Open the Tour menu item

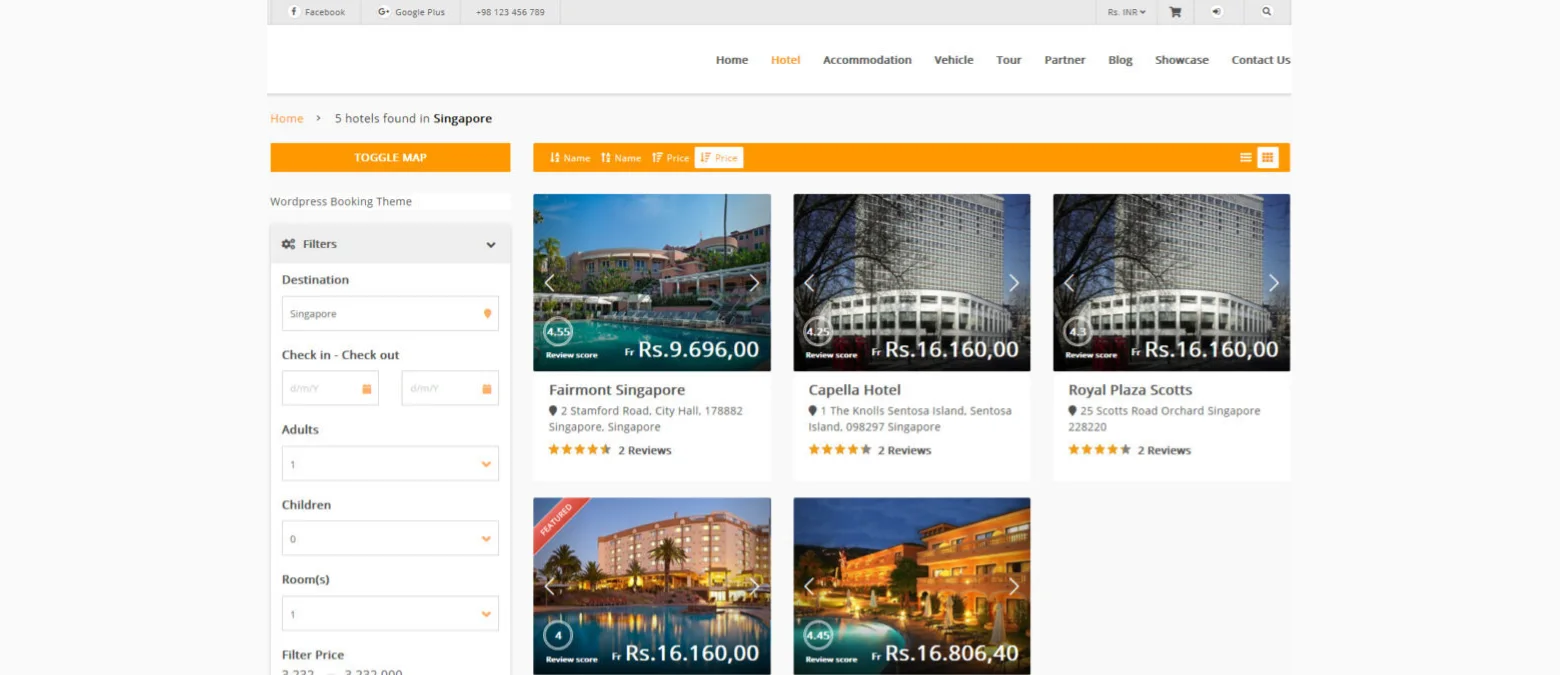pyautogui.click(x=1009, y=60)
